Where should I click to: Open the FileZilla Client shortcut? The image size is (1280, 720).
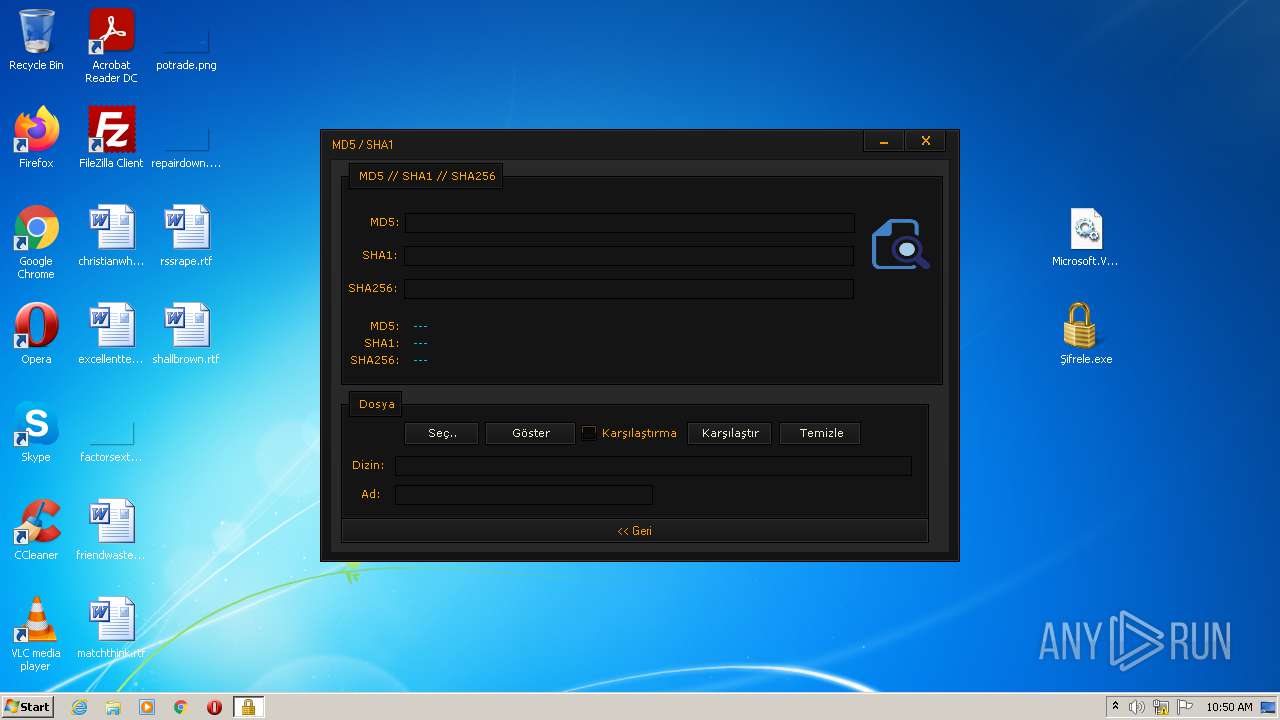click(x=111, y=138)
